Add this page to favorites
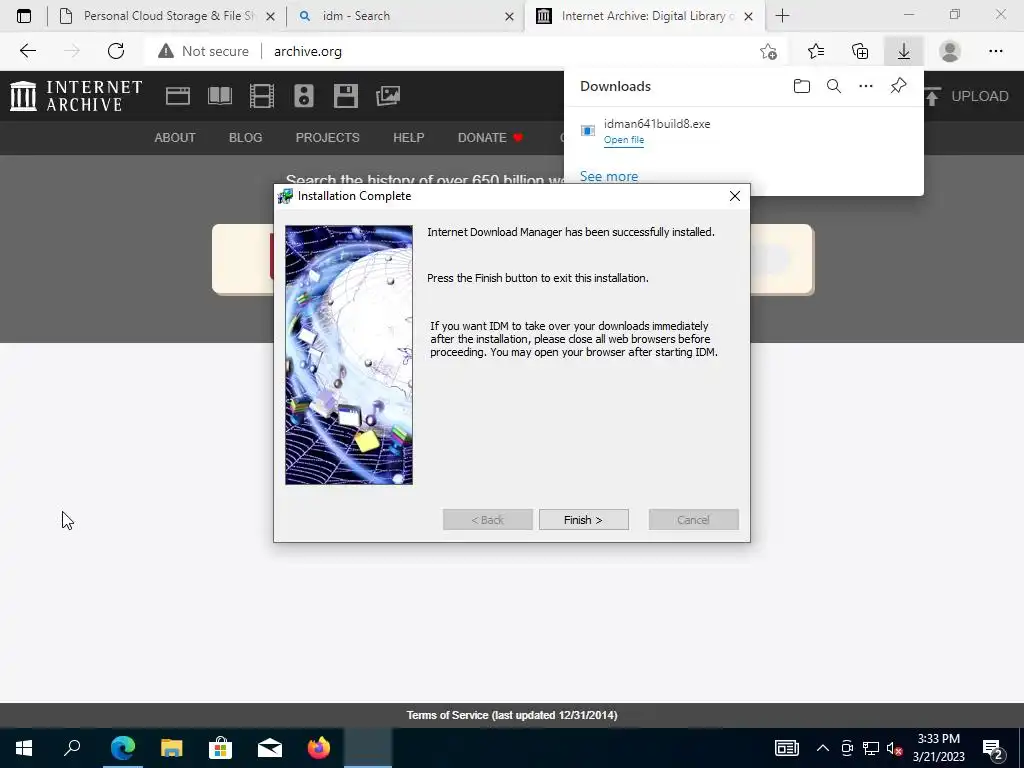Viewport: 1024px width, 768px height. pyautogui.click(x=769, y=51)
